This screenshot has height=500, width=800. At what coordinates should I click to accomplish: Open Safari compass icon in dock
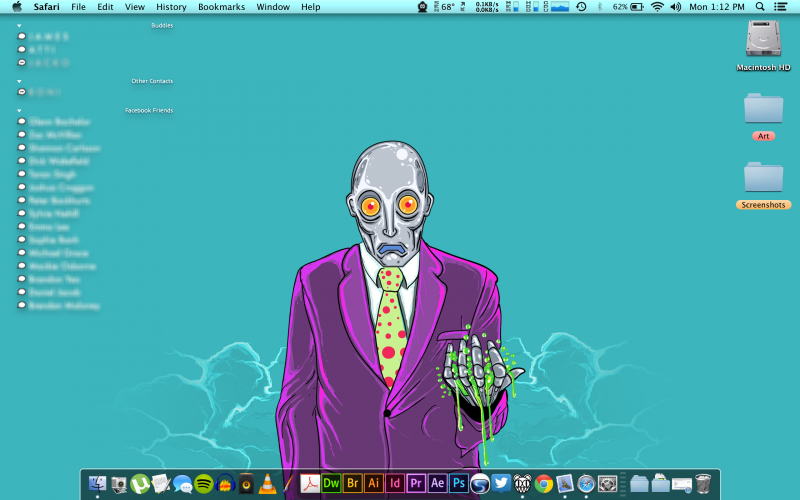(x=586, y=484)
